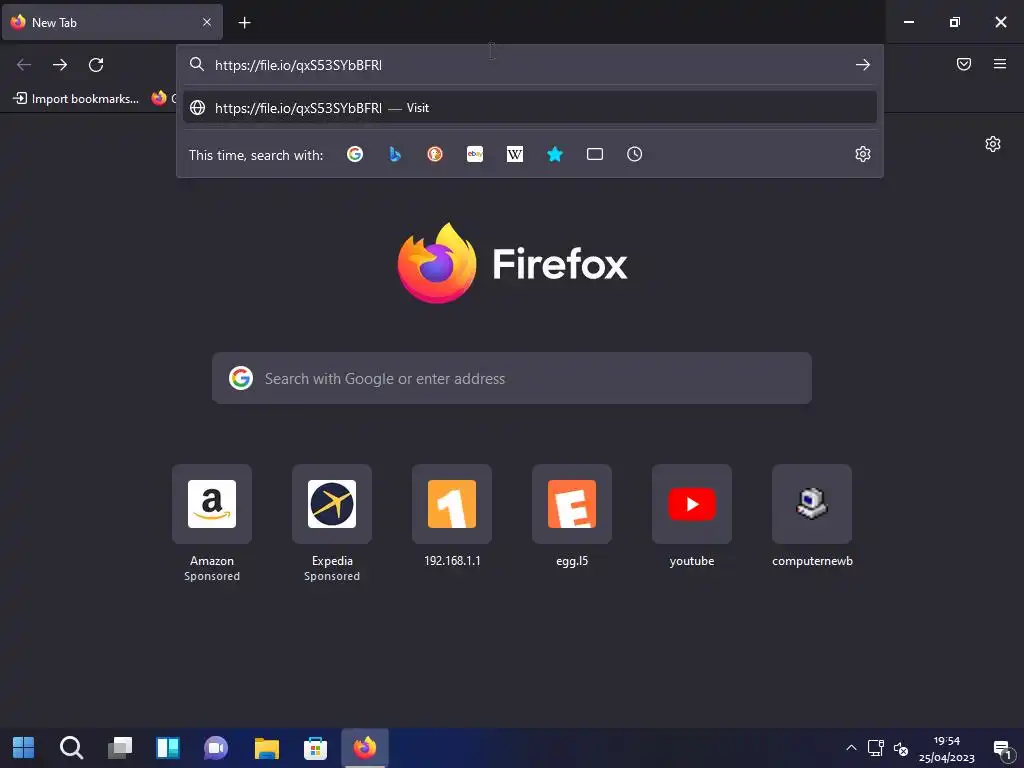Click Import bookmarks in bookmarks toolbar

(x=76, y=99)
